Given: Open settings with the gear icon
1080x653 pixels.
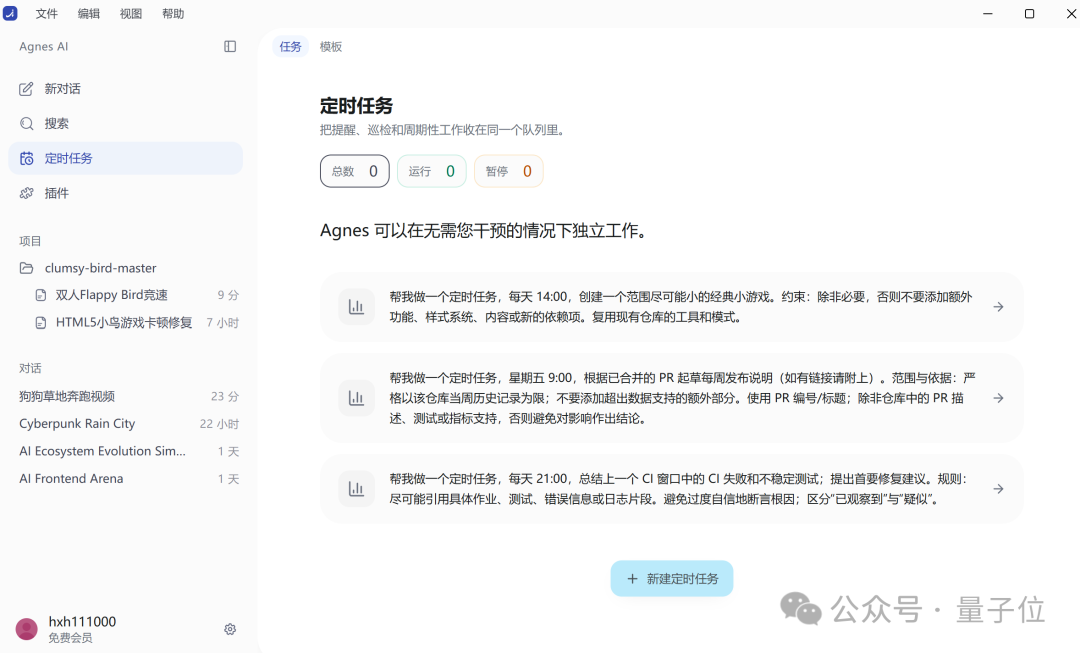Looking at the screenshot, I should coord(230,629).
